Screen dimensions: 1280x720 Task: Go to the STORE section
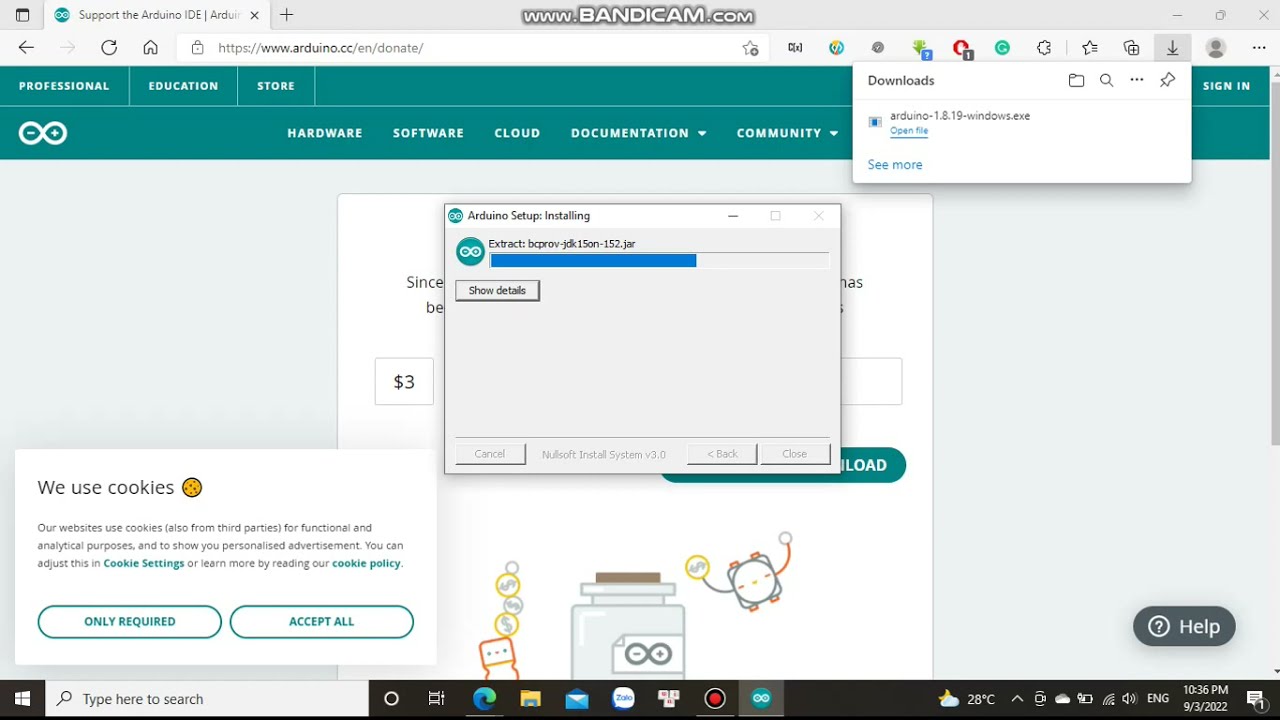pyautogui.click(x=276, y=86)
